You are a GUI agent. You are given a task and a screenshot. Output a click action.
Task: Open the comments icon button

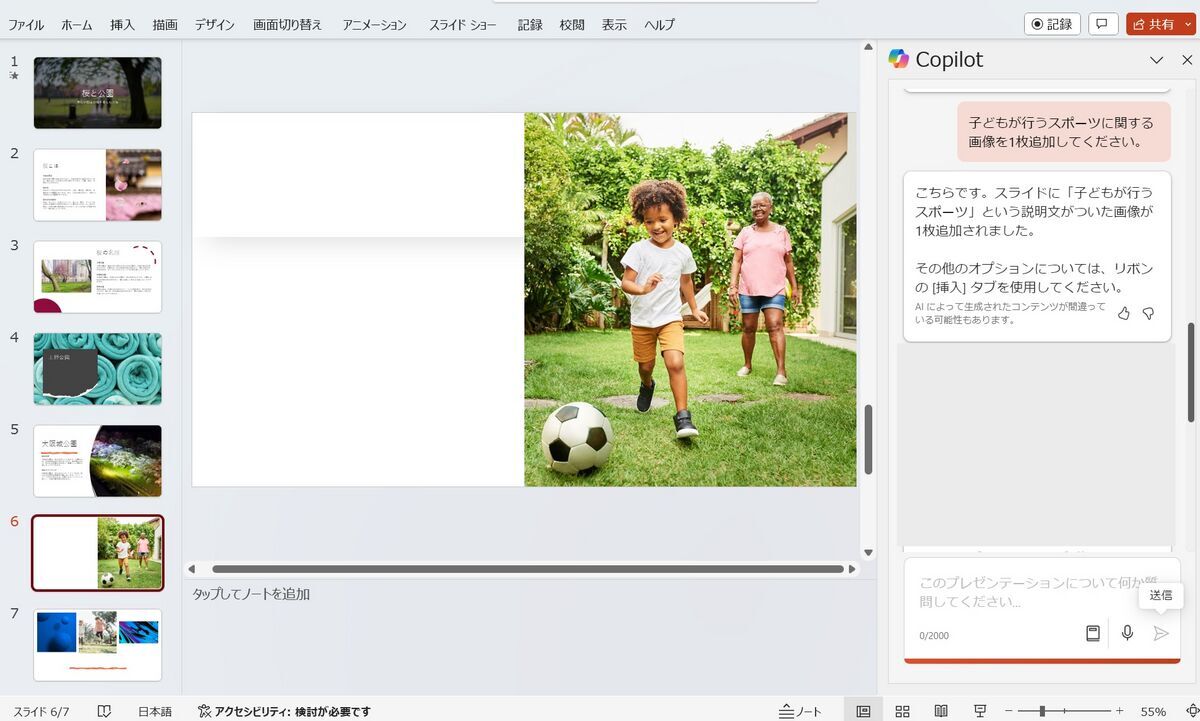pyautogui.click(x=1102, y=24)
